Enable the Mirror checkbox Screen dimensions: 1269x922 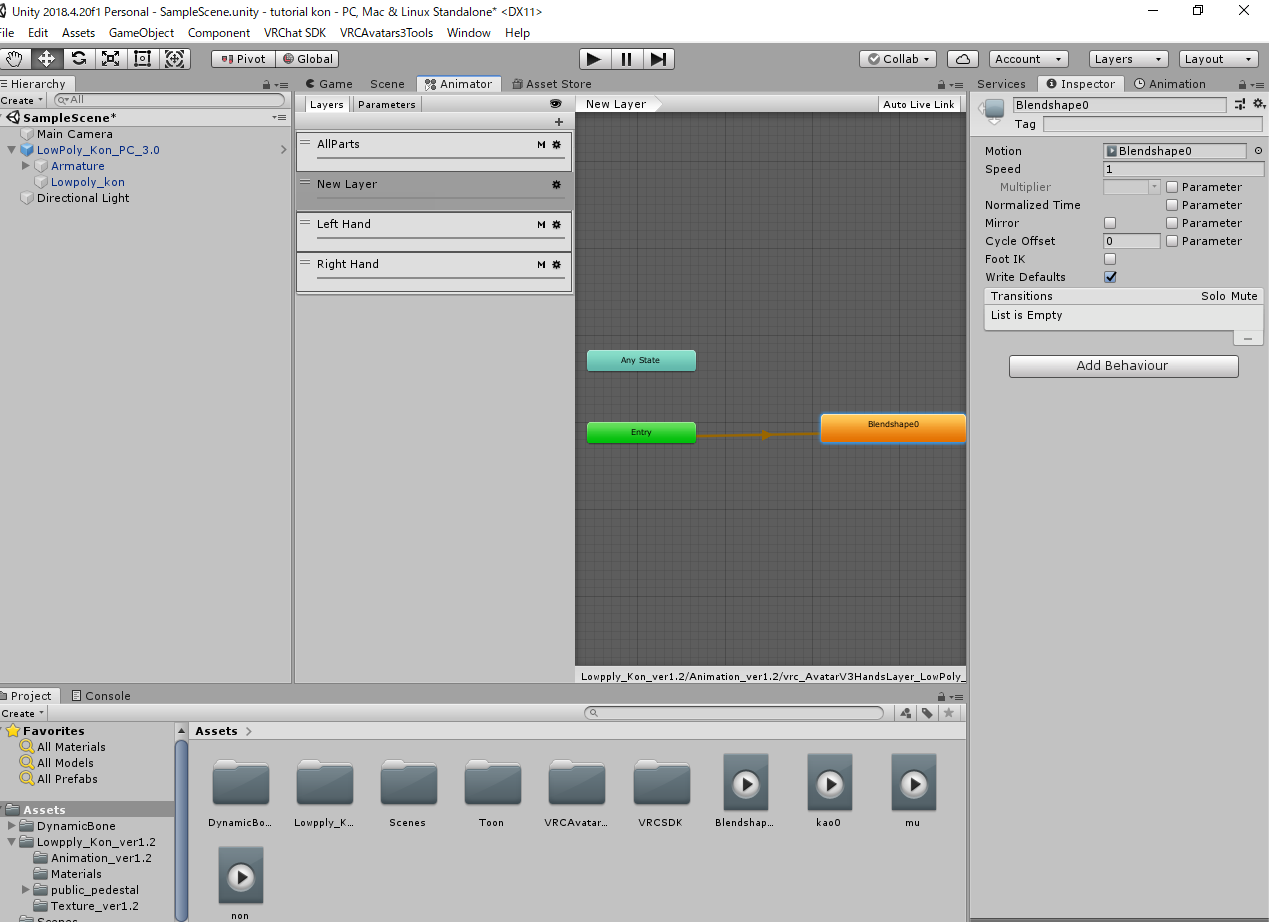tap(1110, 223)
